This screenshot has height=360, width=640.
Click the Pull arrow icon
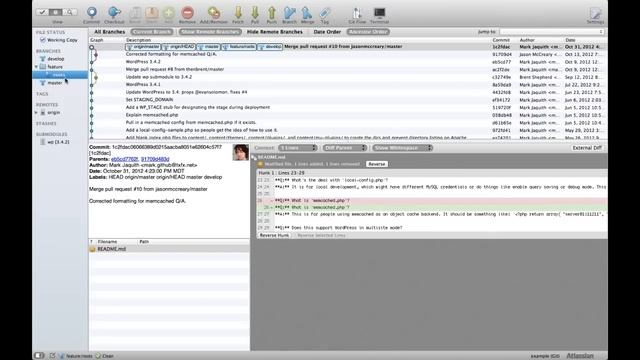(255, 13)
